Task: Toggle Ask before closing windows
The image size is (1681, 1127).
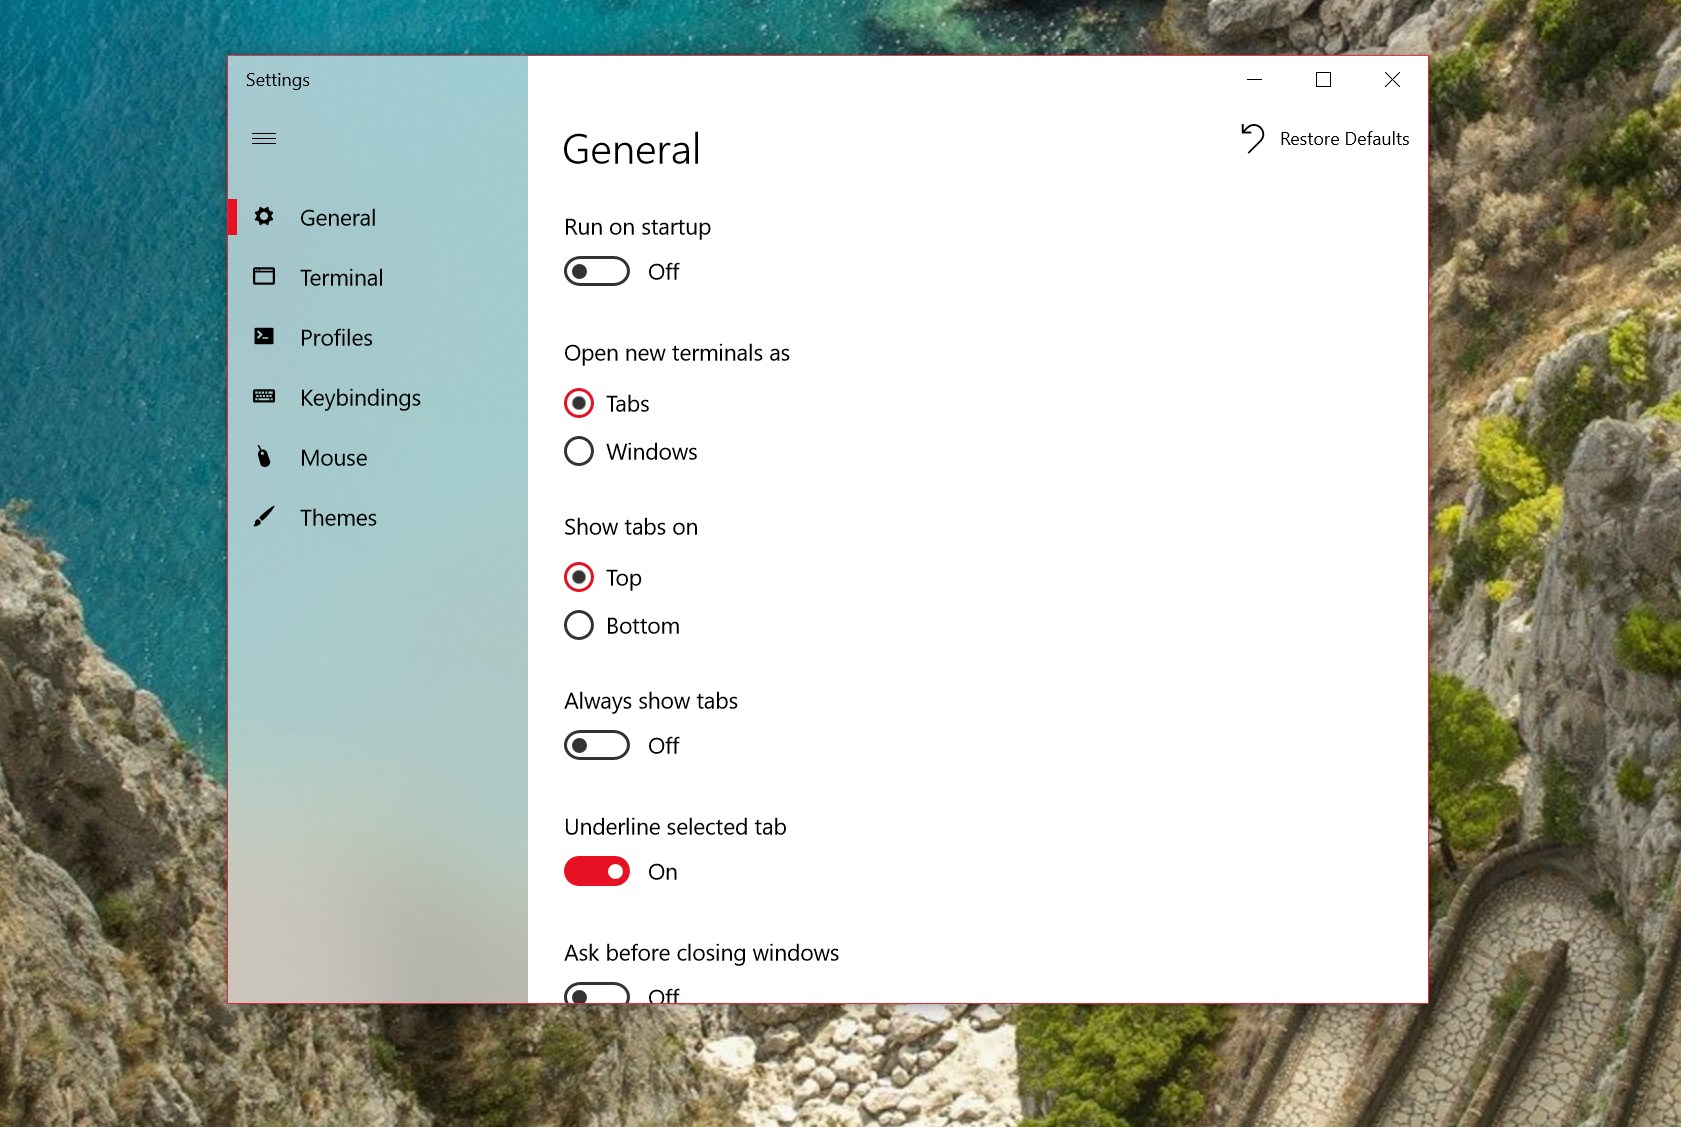Action: (596, 994)
